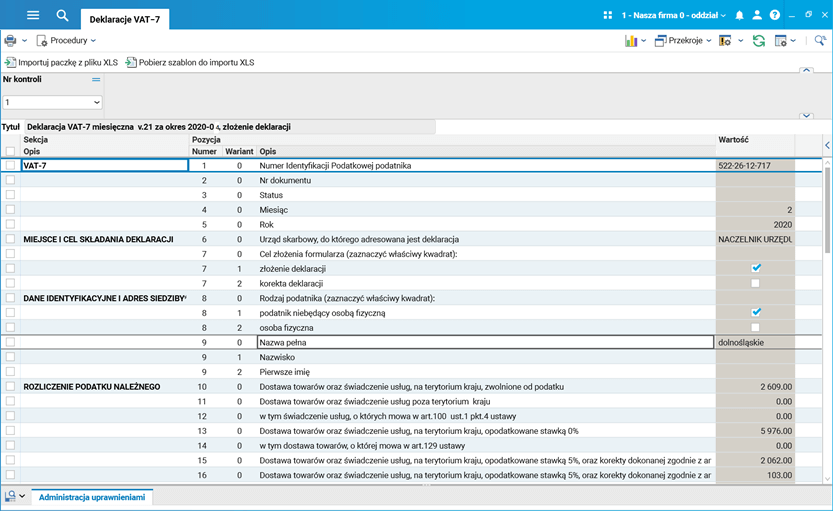Open the hamburger main menu
The width and height of the screenshot is (833, 511).
click(x=33, y=16)
